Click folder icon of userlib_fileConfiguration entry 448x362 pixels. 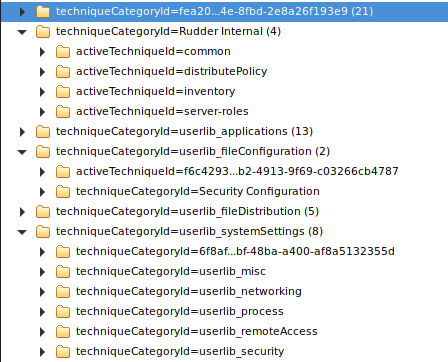point(43,152)
